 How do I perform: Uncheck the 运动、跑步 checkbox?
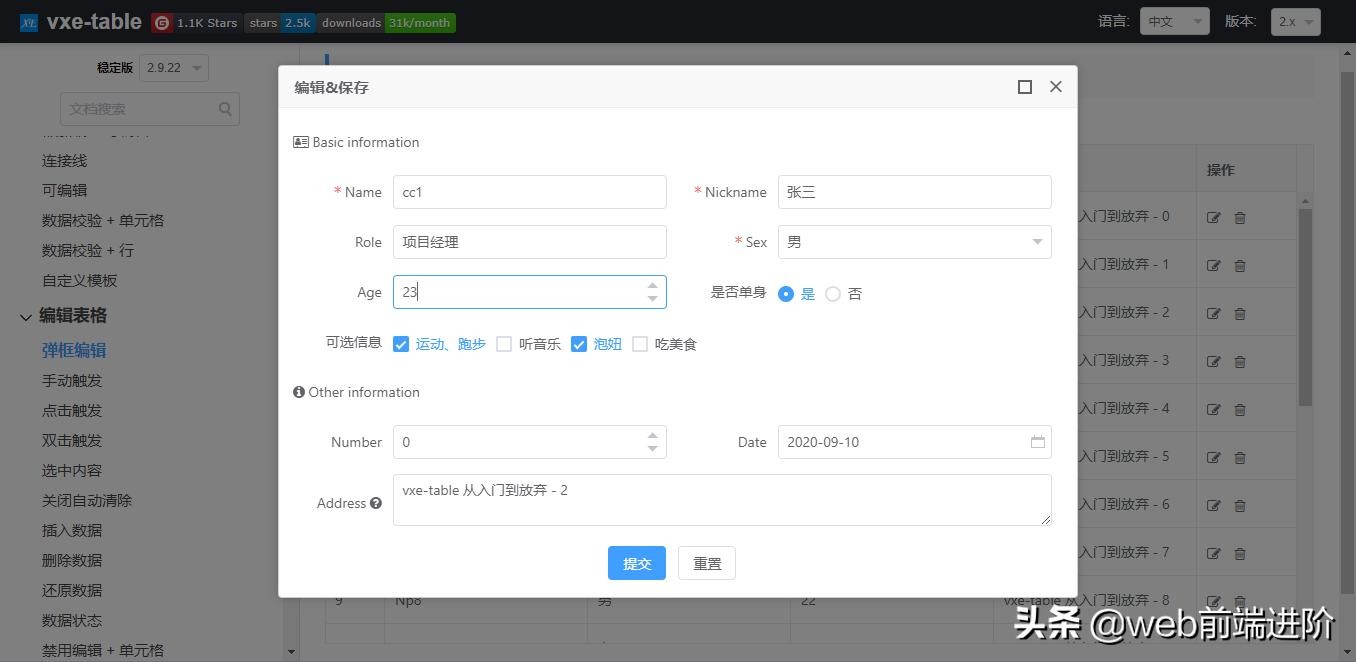(x=401, y=344)
